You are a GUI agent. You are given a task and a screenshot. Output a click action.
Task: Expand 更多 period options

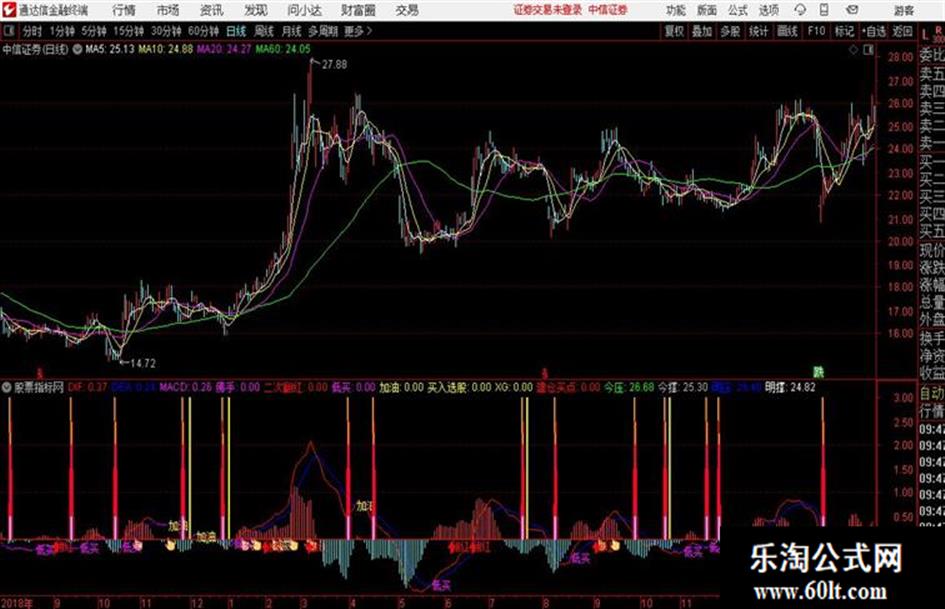358,31
